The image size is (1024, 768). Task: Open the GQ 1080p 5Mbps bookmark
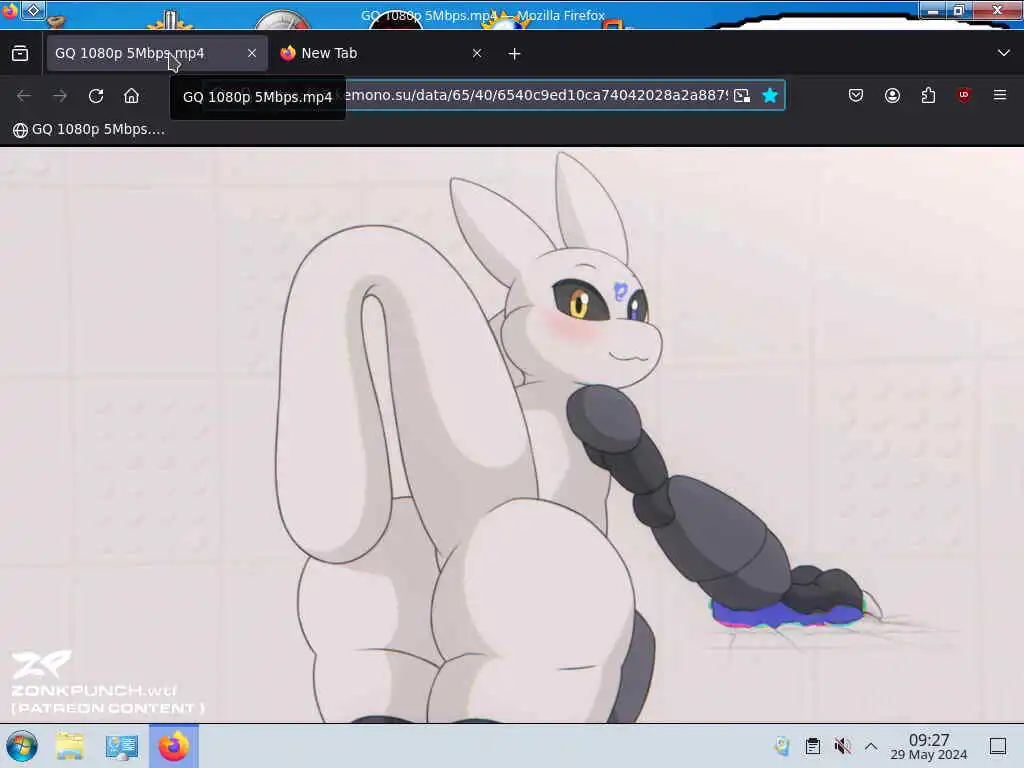click(89, 129)
